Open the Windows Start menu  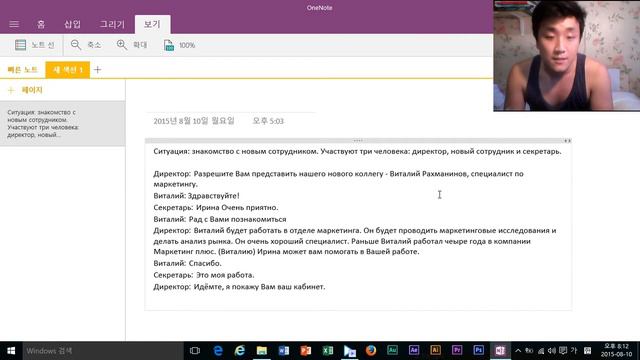(11, 351)
